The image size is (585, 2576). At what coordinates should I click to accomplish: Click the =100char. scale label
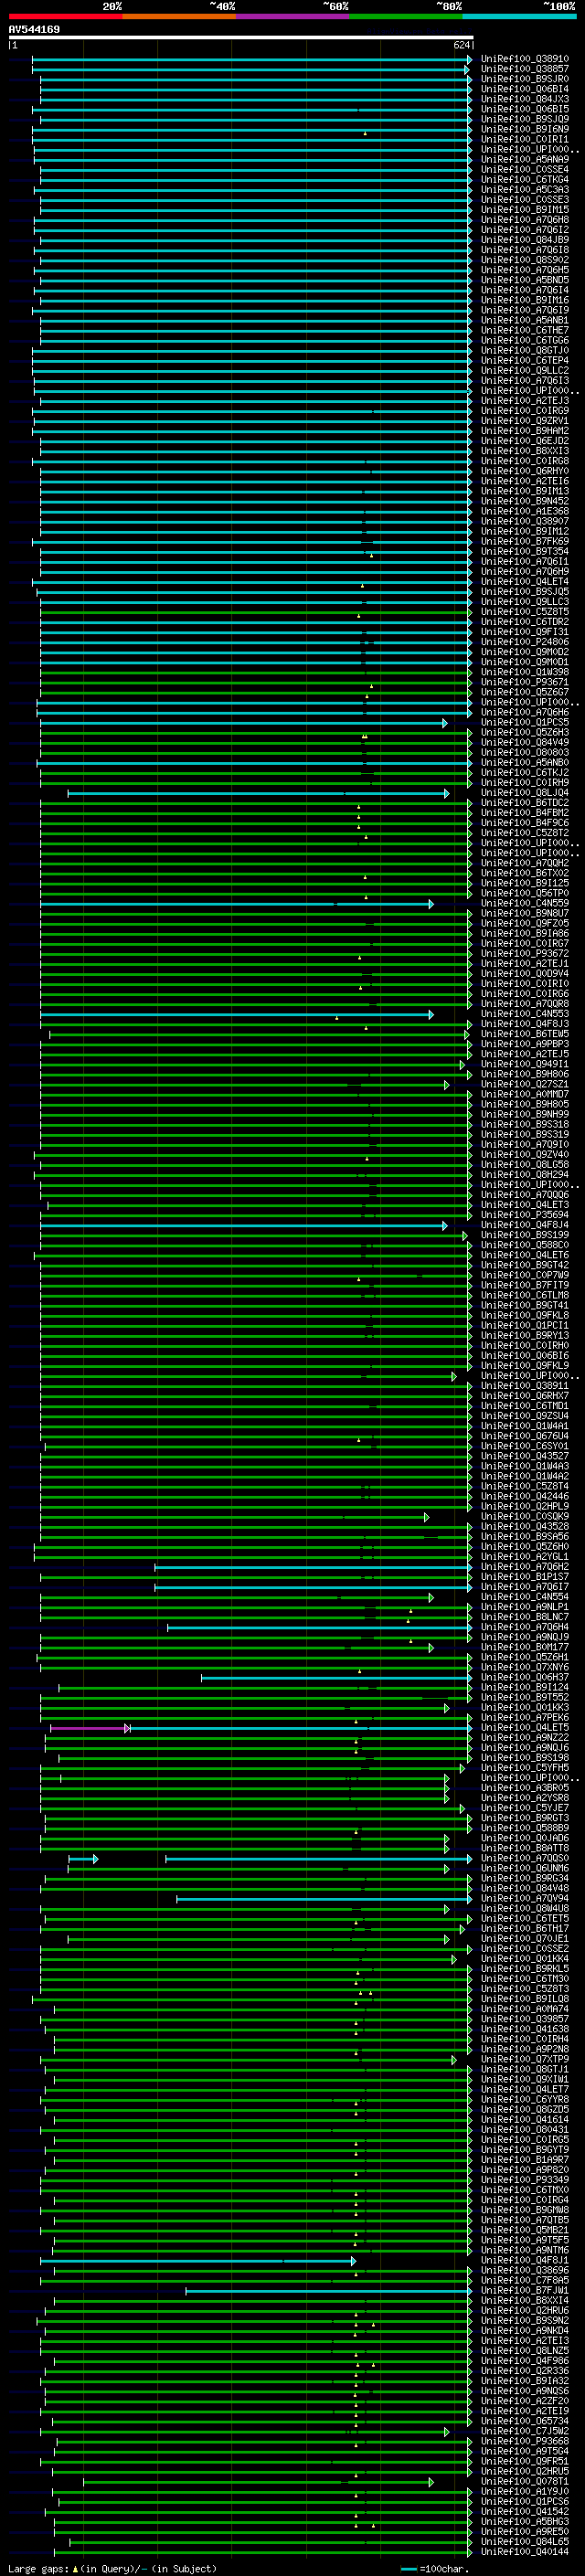(x=442, y=2569)
